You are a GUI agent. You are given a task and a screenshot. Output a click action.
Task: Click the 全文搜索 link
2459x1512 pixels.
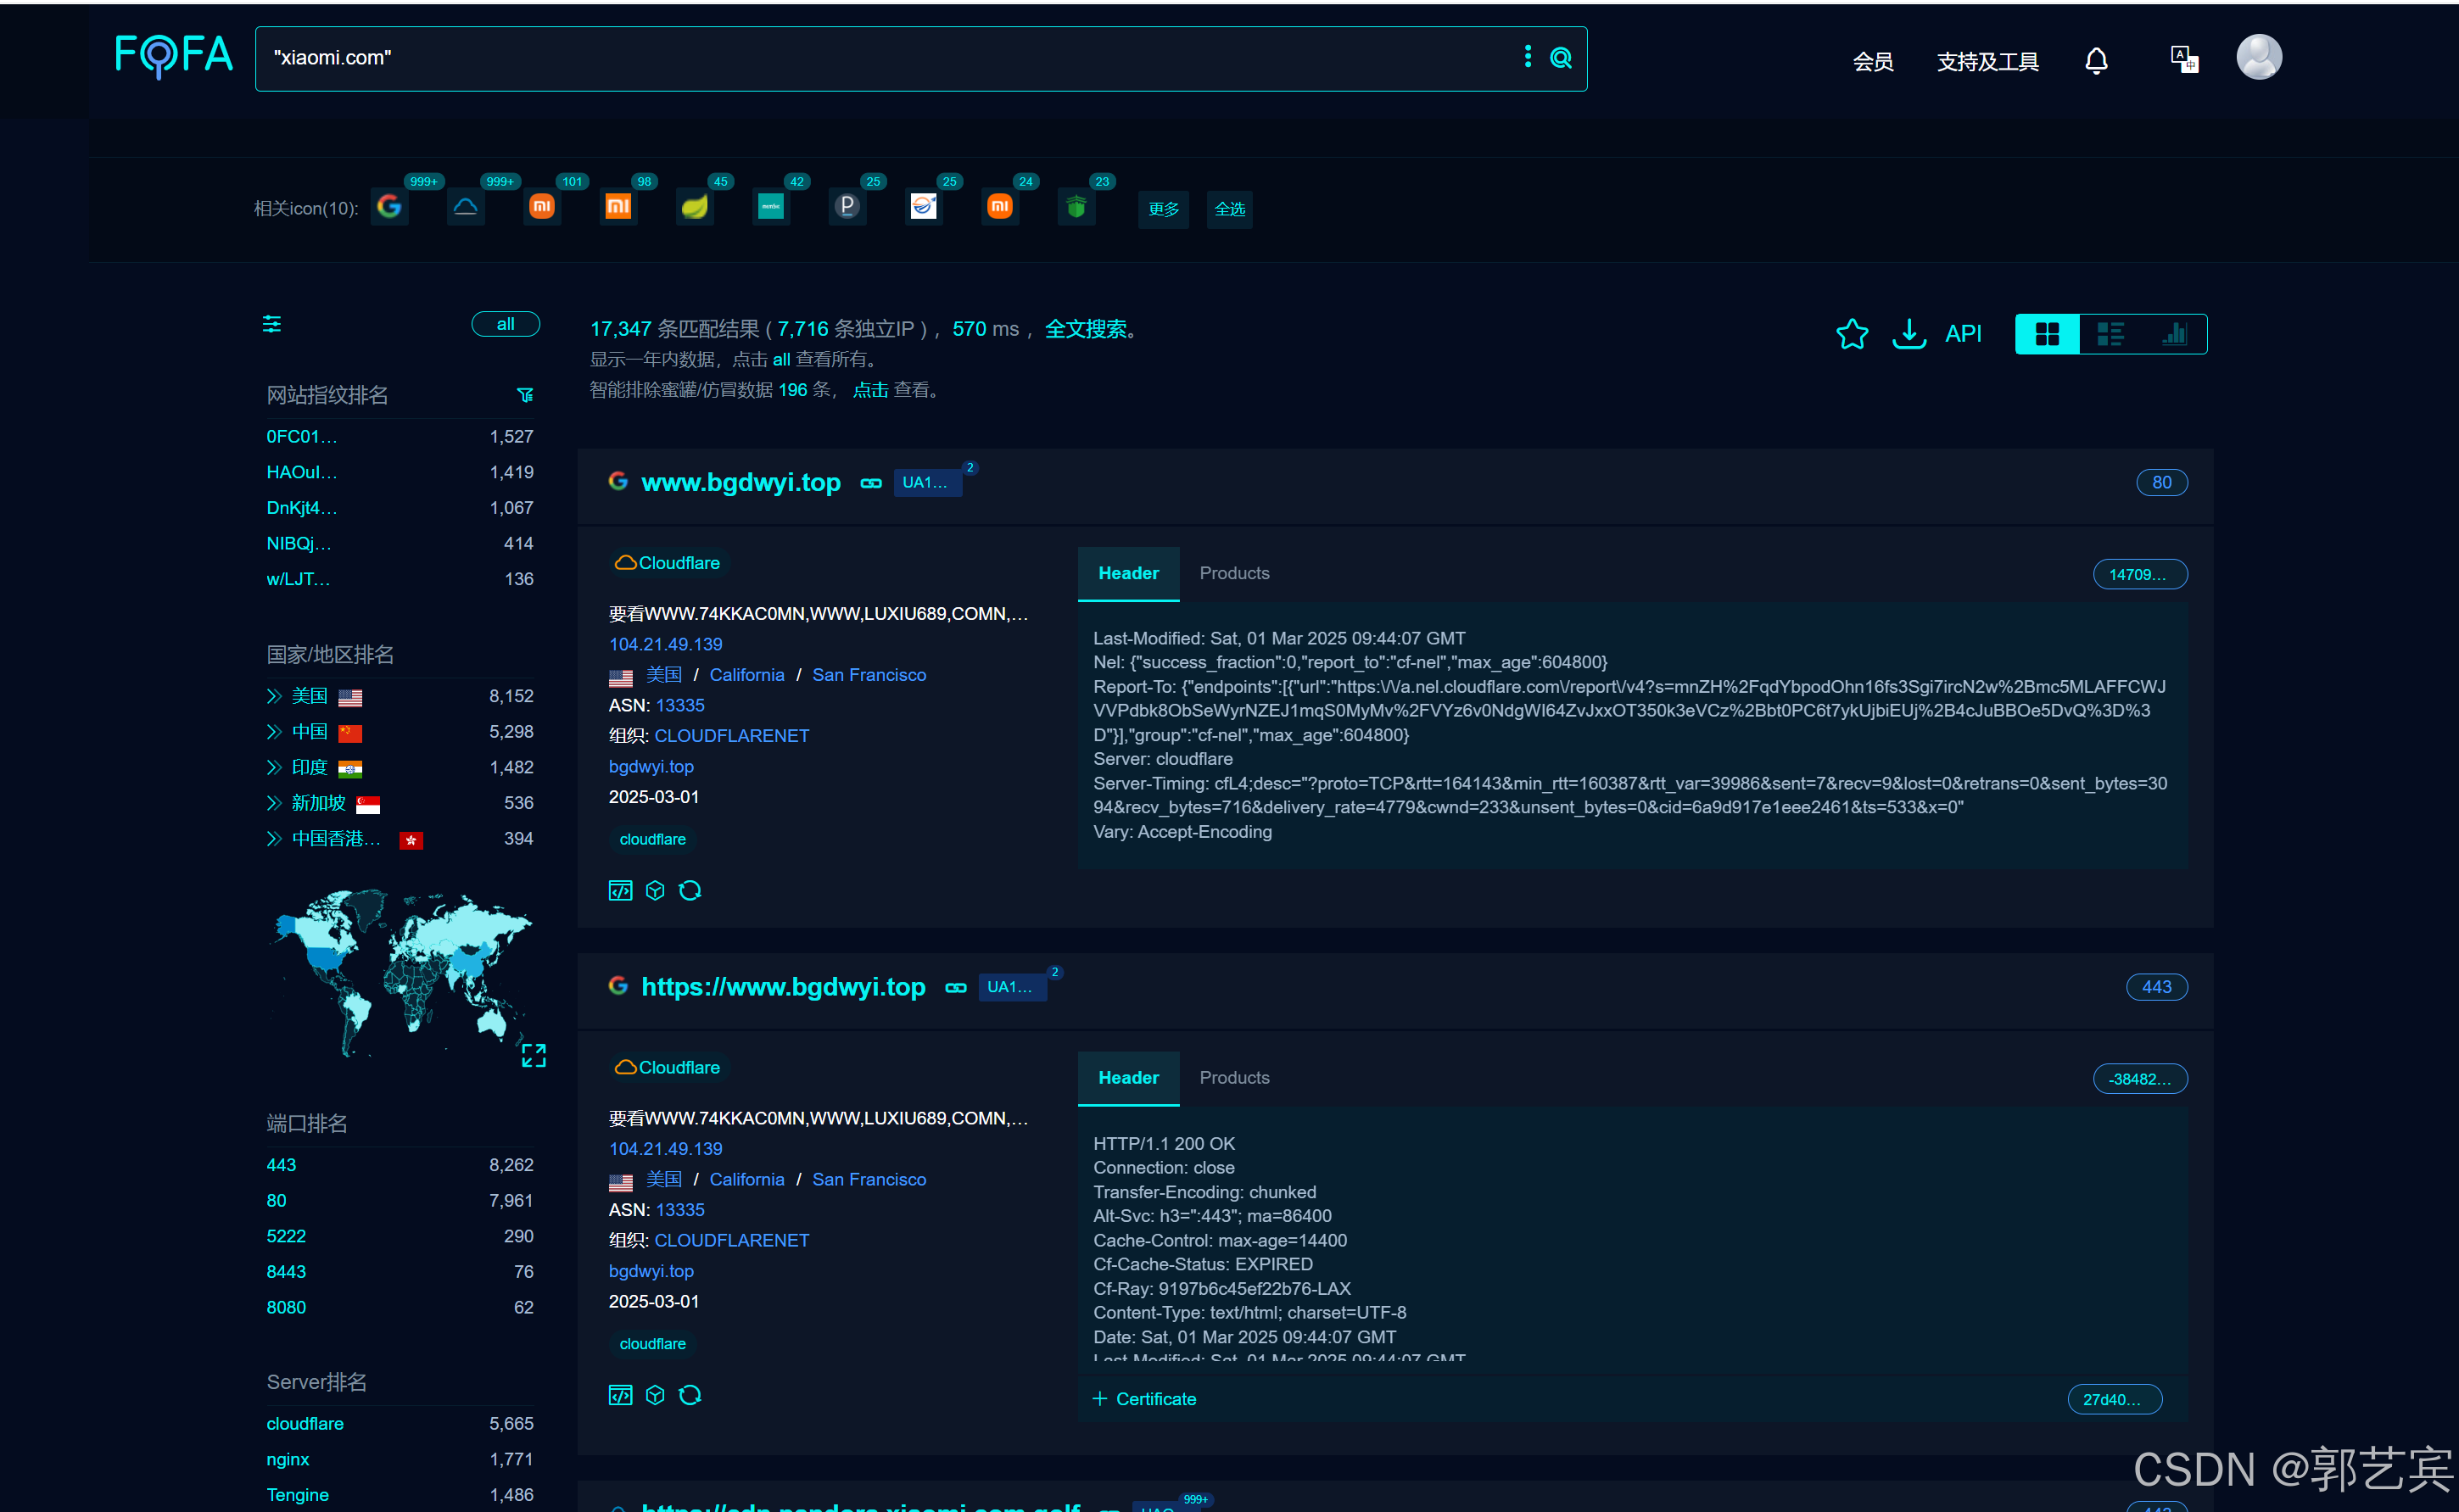(1085, 329)
